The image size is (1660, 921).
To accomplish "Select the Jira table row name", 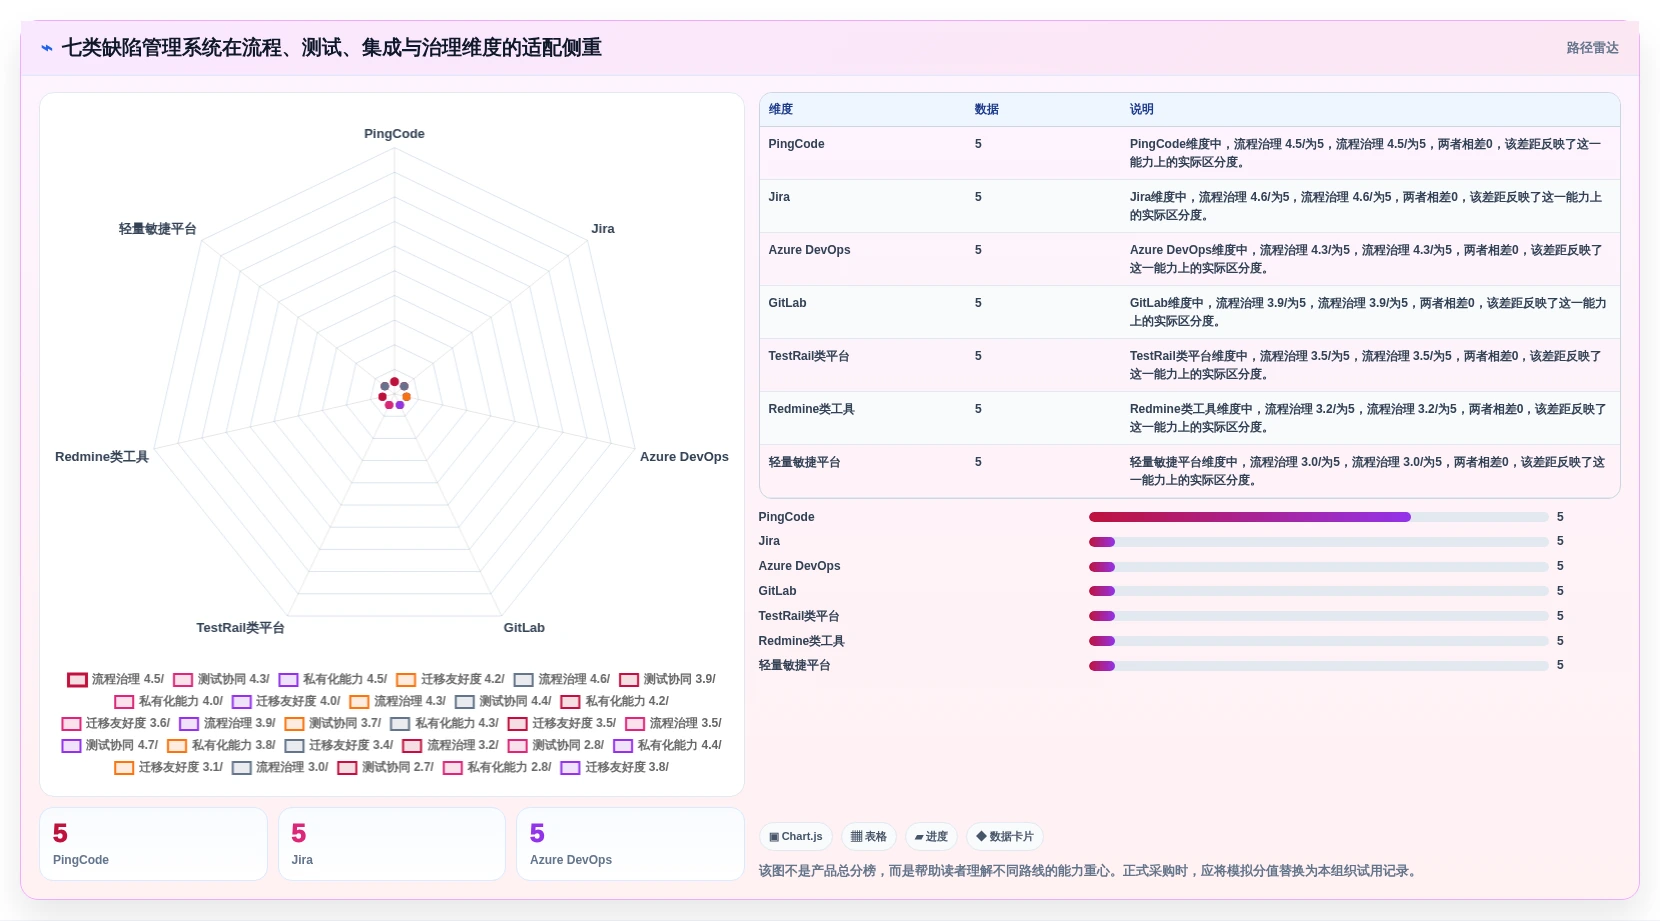I will tap(779, 197).
